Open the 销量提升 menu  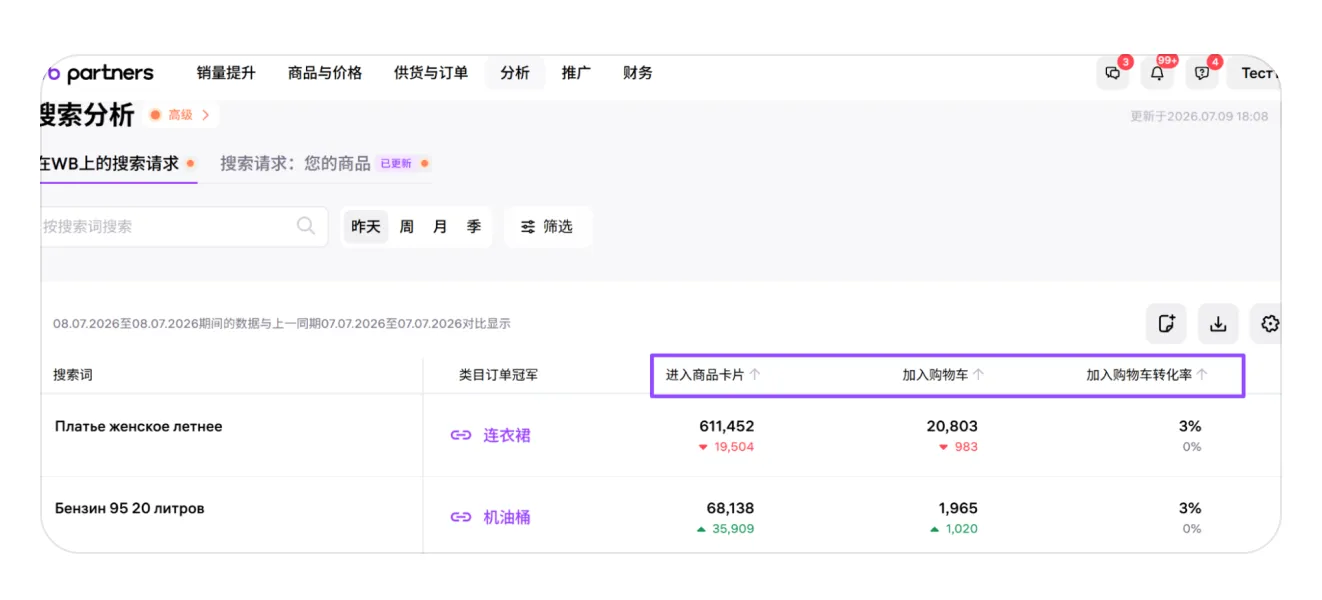[226, 73]
